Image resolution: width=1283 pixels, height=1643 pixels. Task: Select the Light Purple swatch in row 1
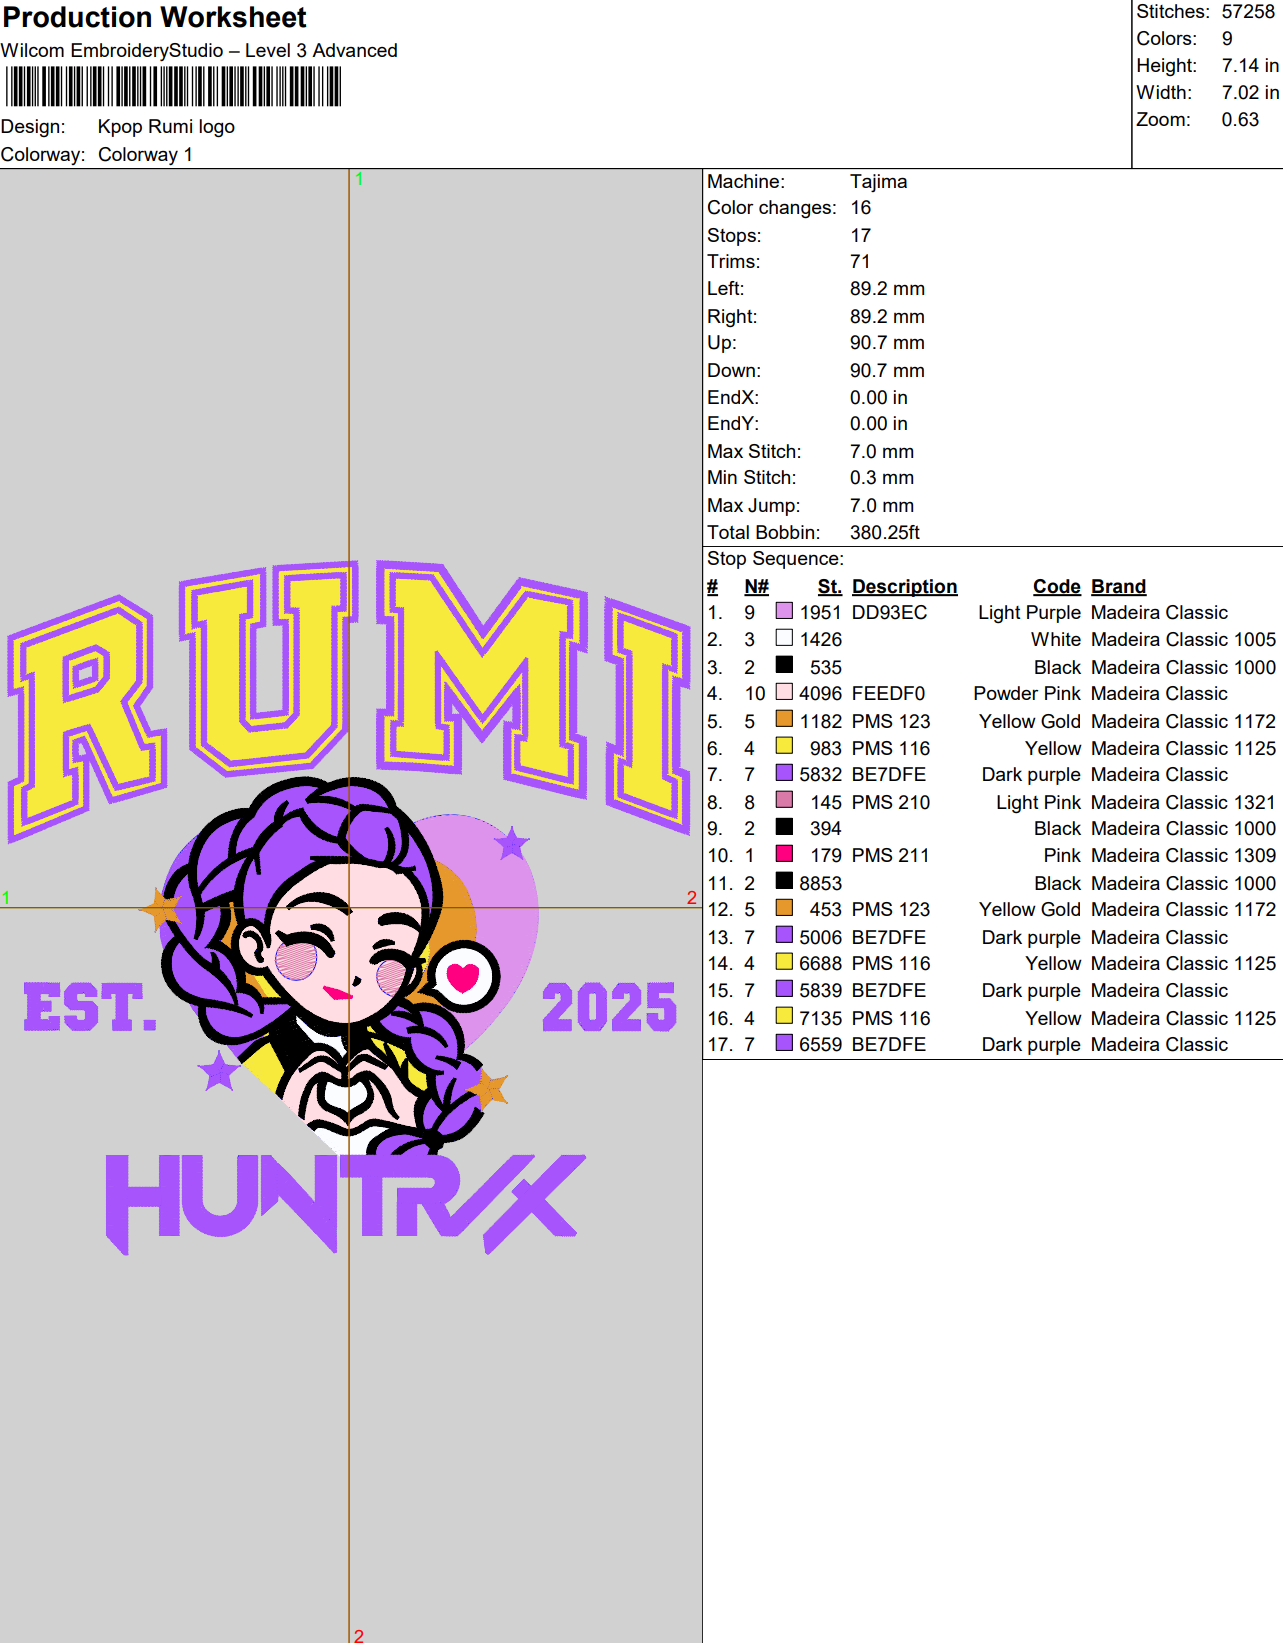coord(784,611)
